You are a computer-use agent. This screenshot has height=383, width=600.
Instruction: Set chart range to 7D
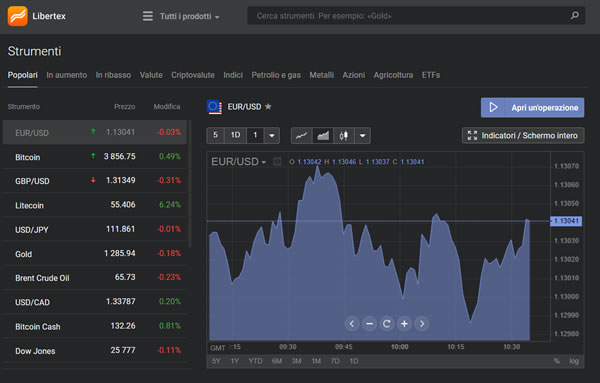[335, 361]
